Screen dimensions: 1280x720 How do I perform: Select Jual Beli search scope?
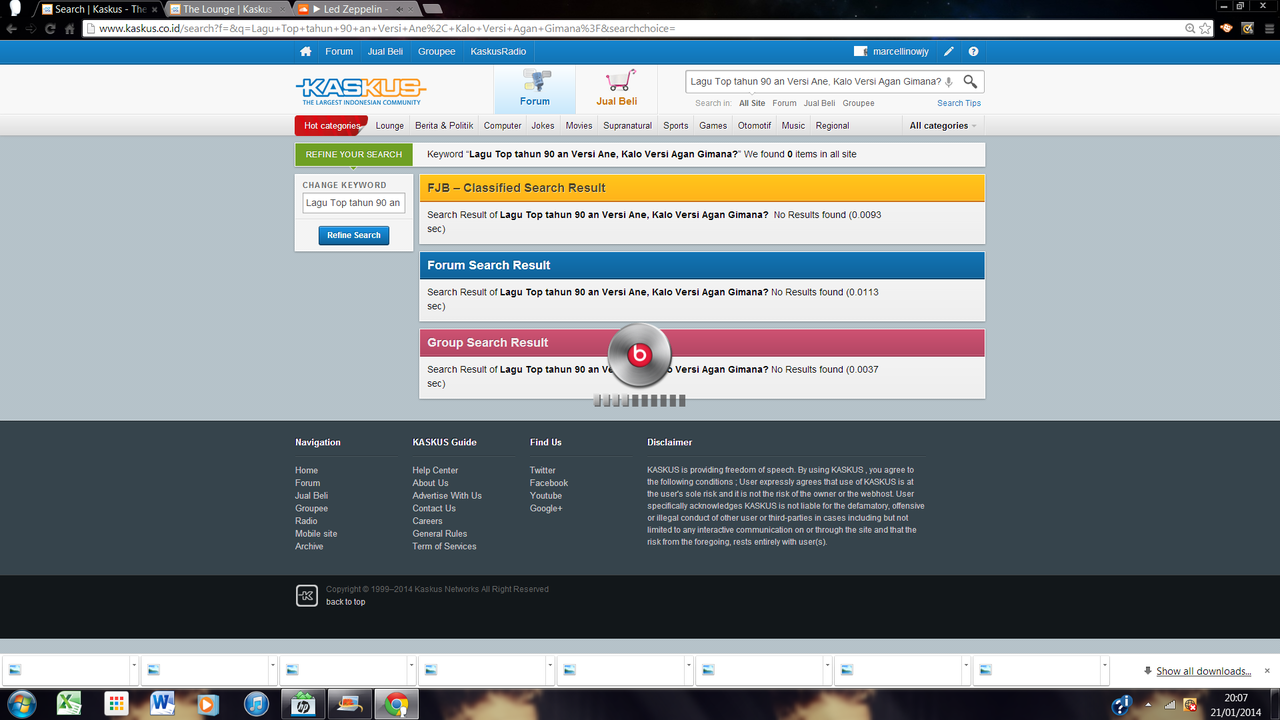point(819,103)
